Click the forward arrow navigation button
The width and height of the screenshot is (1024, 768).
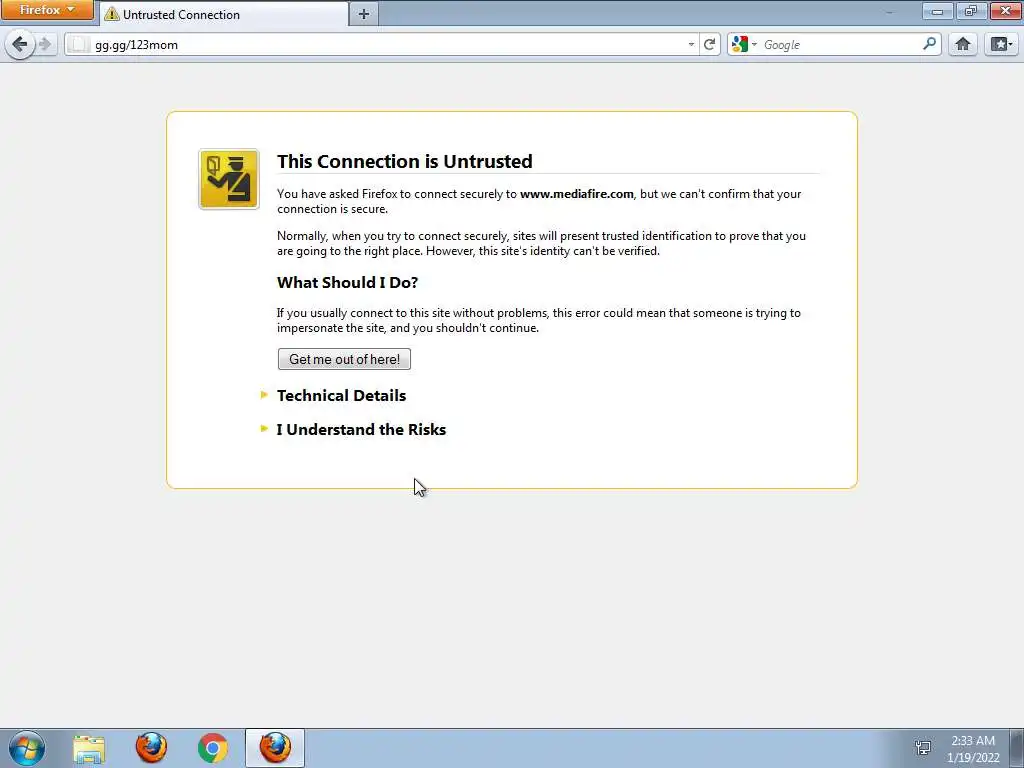pos(45,44)
